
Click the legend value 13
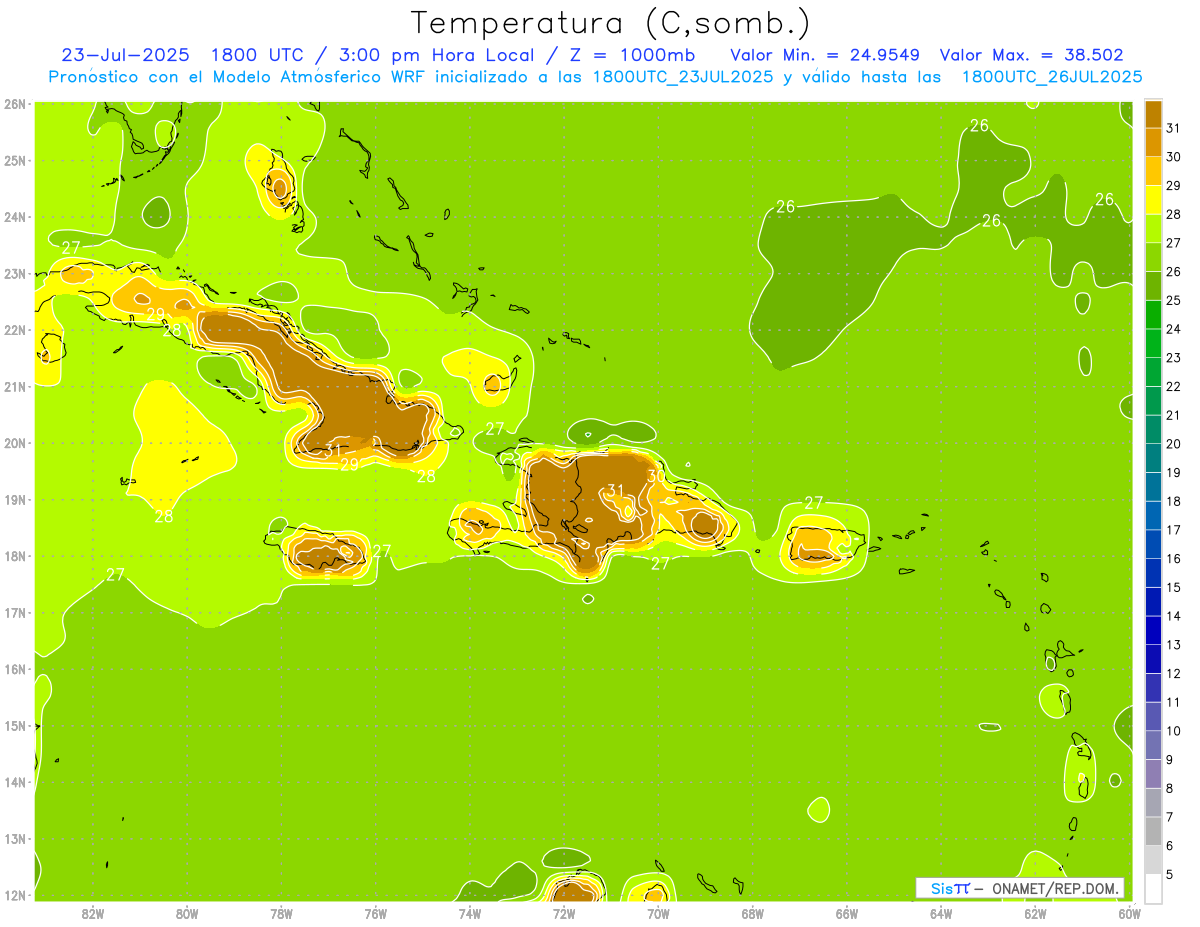(1174, 645)
